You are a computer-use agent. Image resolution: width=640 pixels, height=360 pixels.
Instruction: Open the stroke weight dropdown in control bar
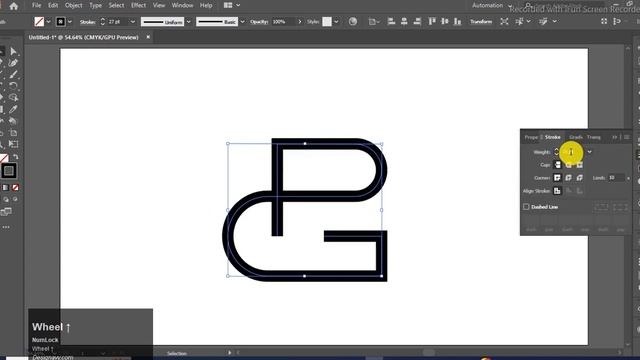[x=133, y=21]
